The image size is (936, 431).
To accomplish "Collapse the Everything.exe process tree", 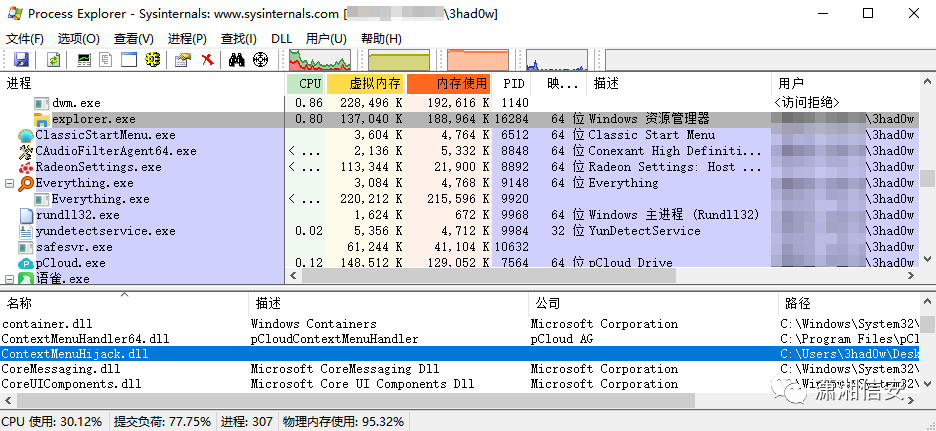I will (9, 183).
